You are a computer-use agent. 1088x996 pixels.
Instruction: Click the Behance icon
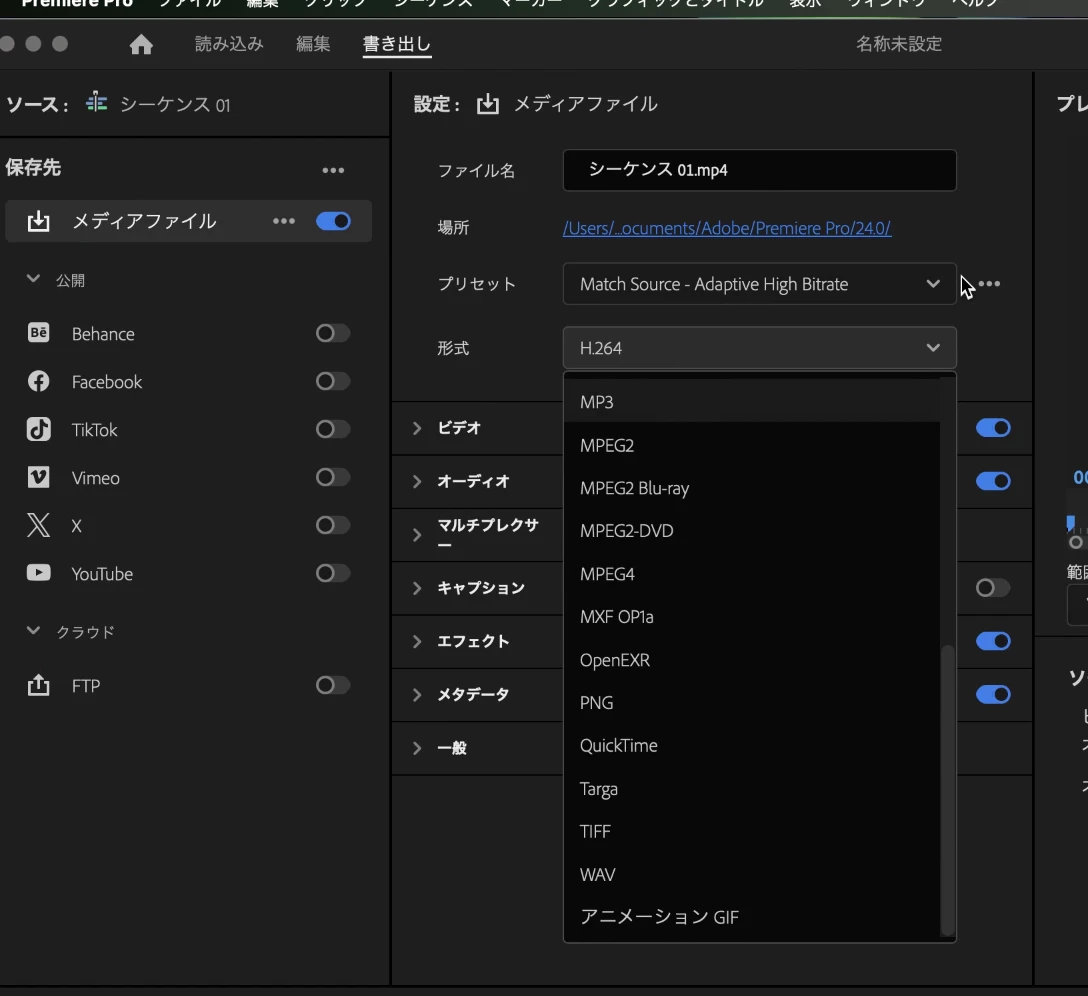[39, 332]
